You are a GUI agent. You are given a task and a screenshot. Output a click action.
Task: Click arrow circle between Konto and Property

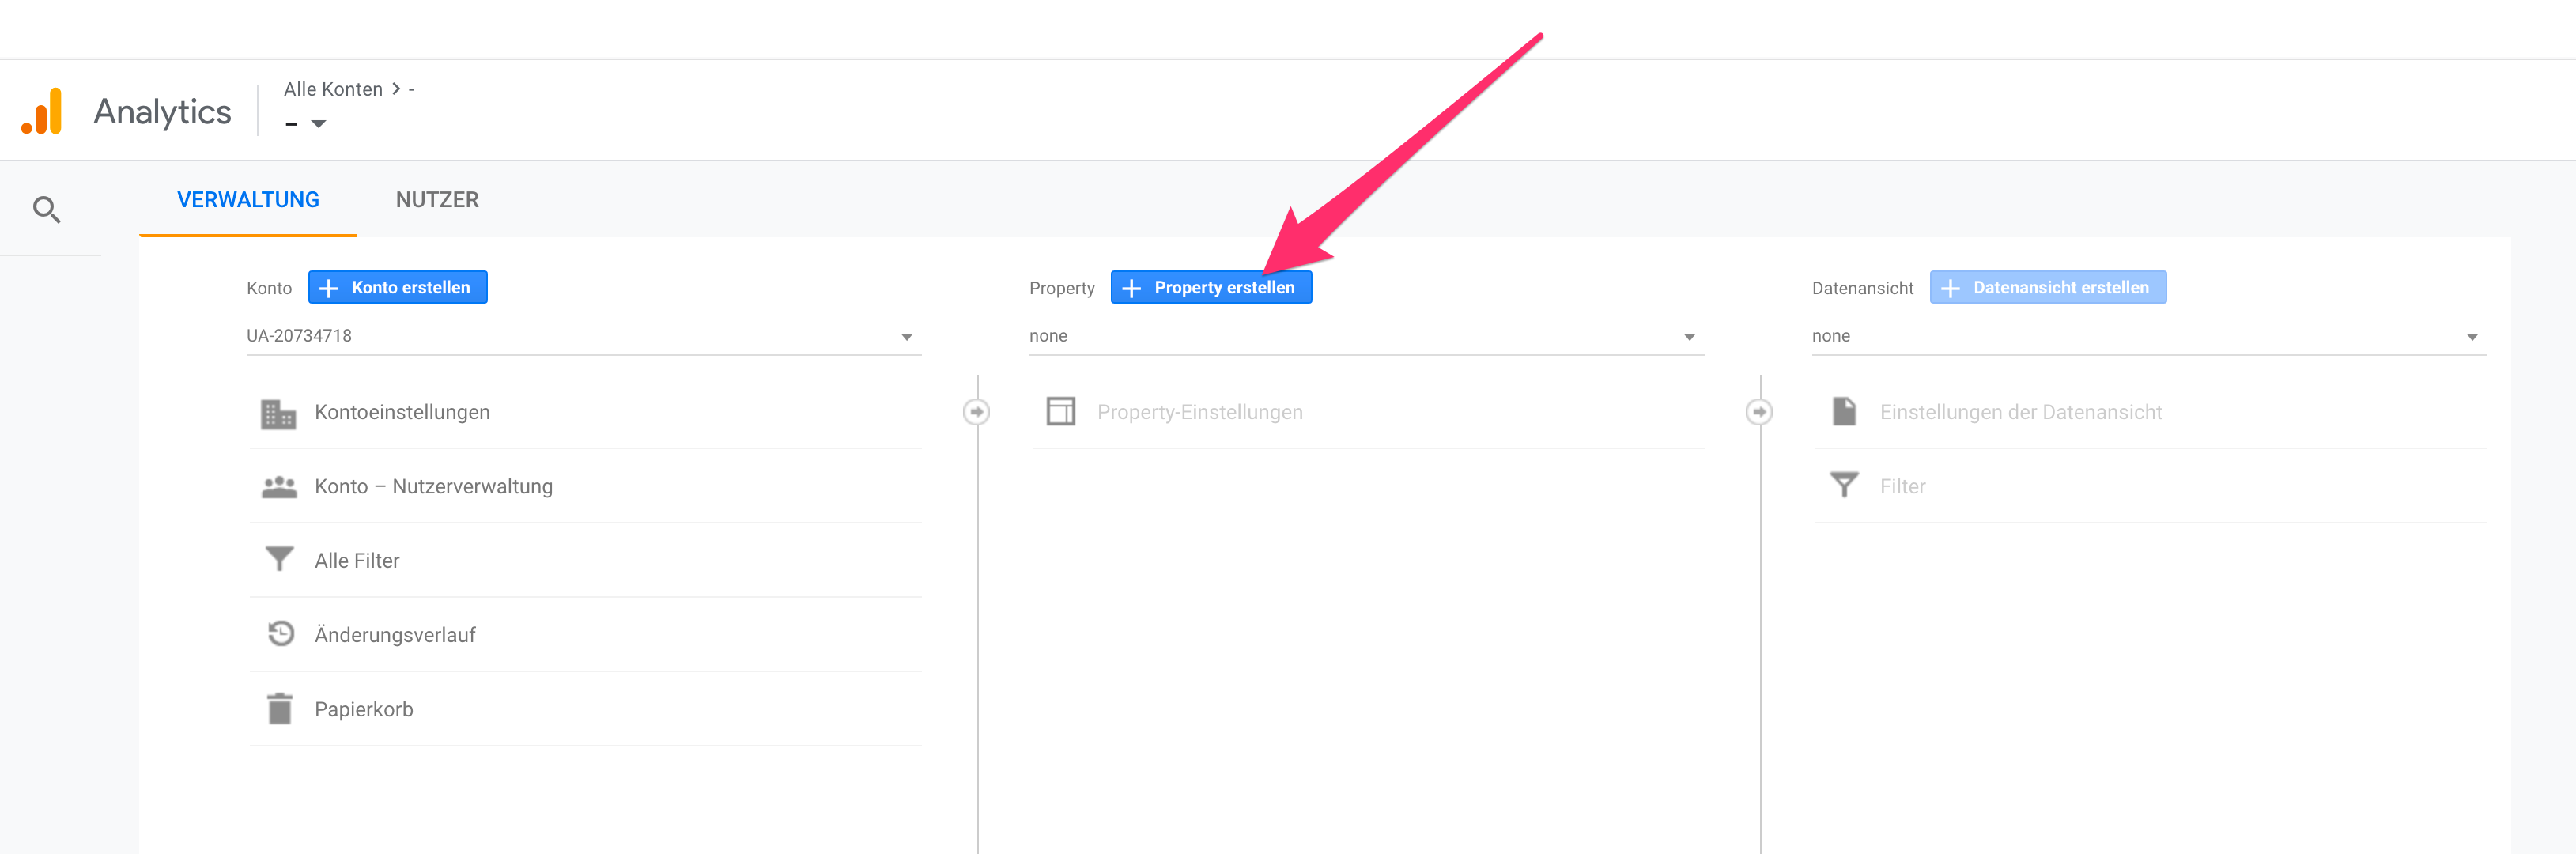[977, 412]
